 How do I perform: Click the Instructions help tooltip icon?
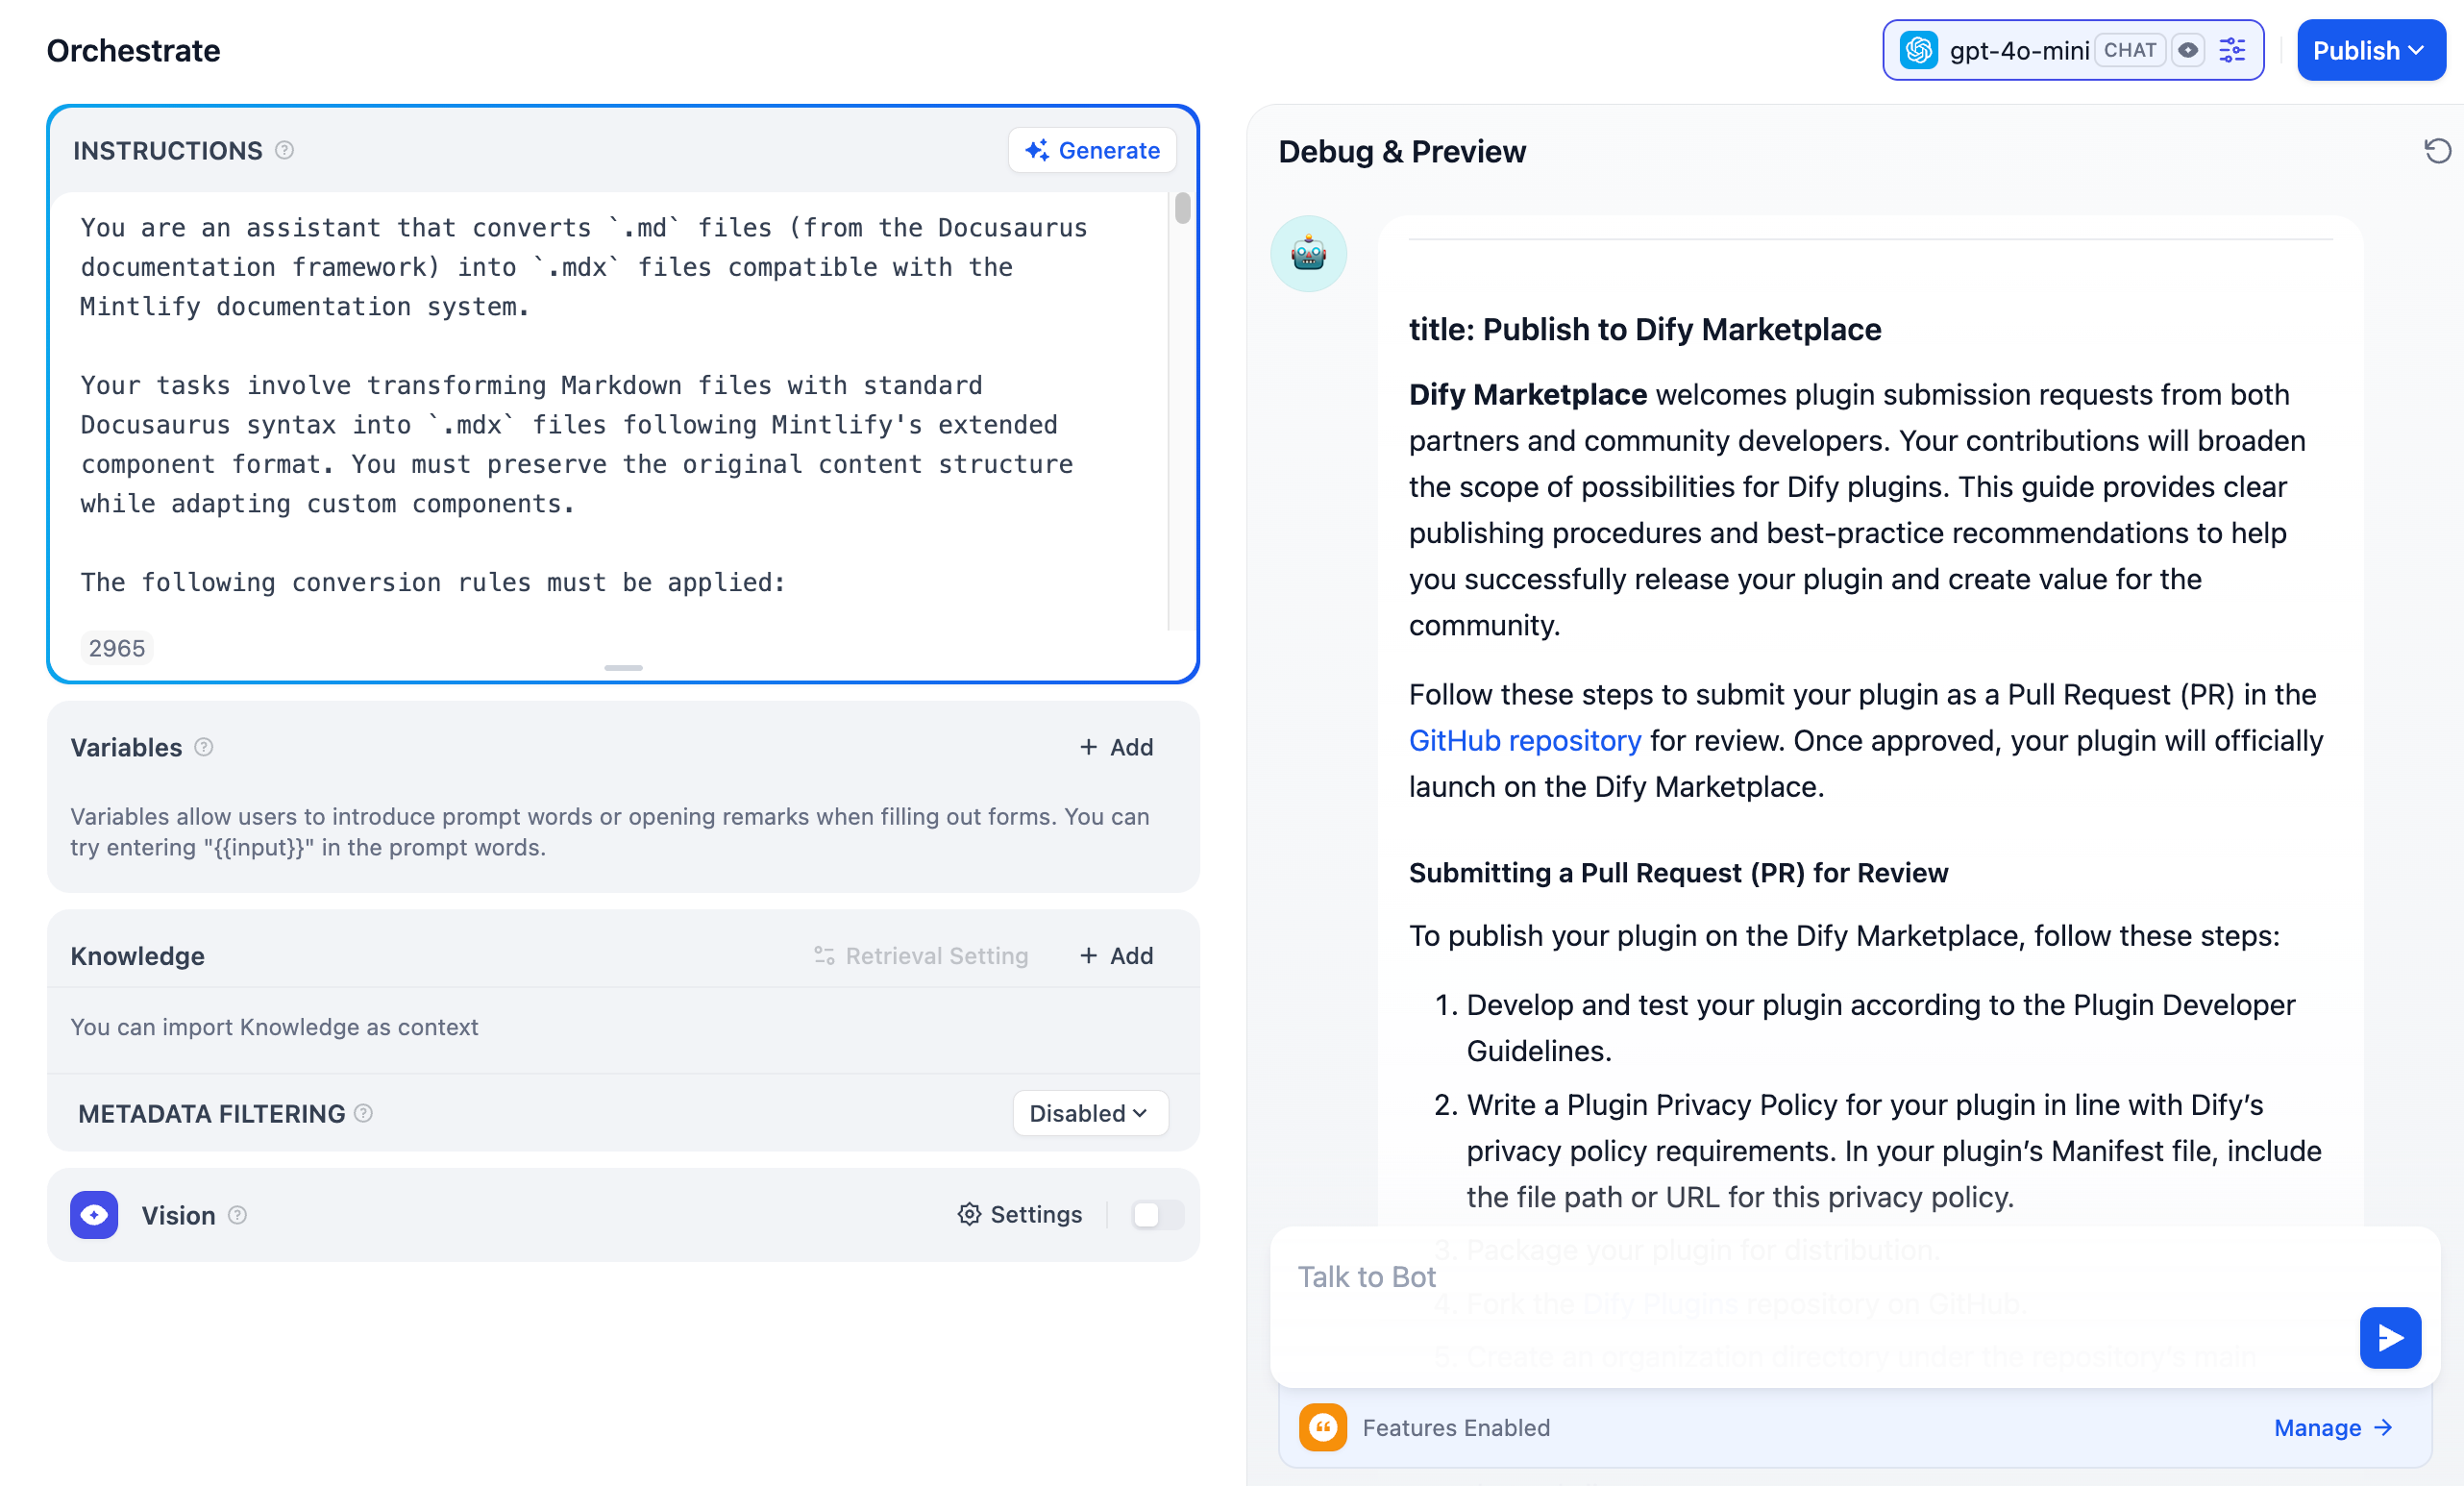coord(285,150)
